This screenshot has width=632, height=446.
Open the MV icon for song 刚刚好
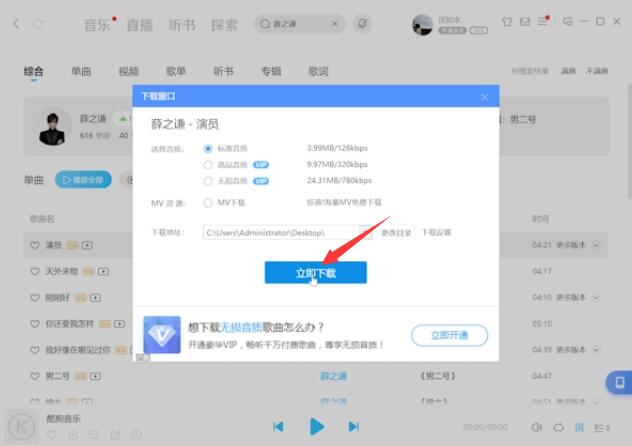[95, 298]
